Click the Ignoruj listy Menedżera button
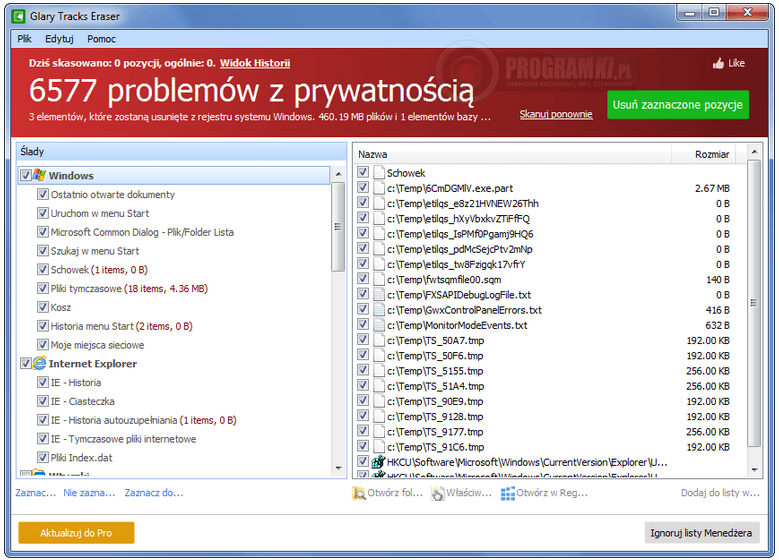Image resolution: width=779 pixels, height=560 pixels. coord(701,533)
